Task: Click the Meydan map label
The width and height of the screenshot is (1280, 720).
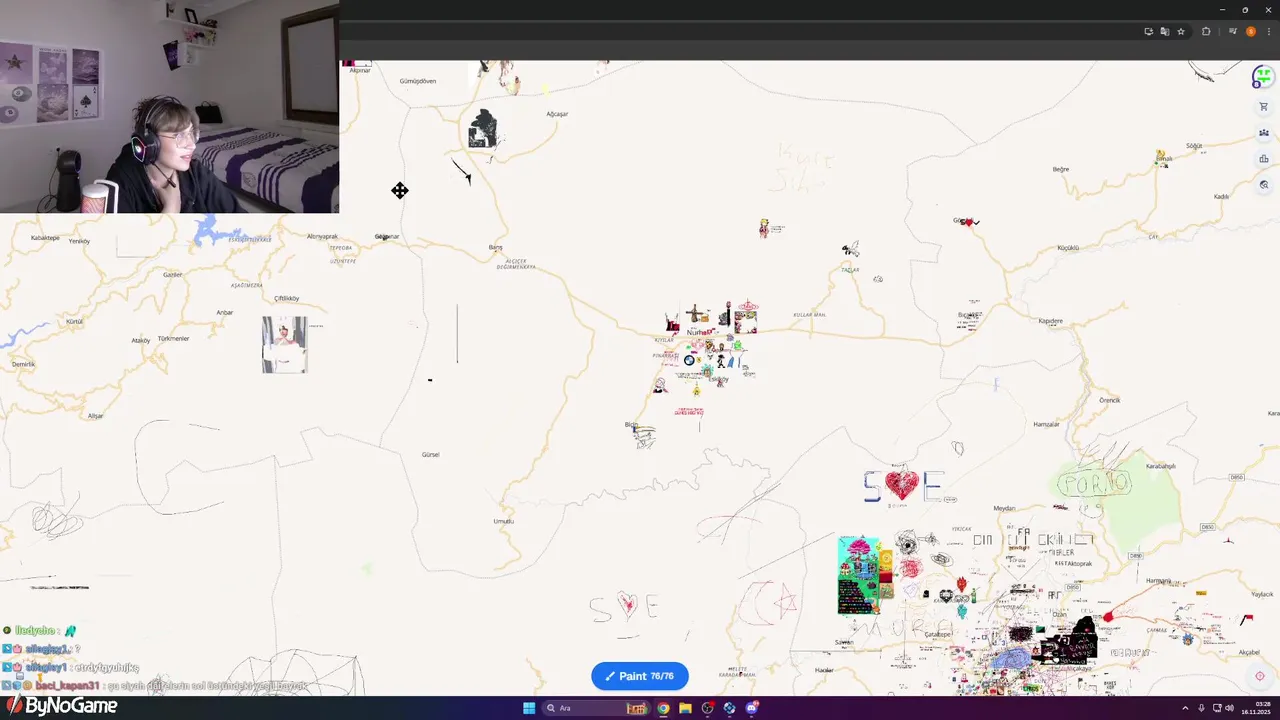Action: point(1004,508)
